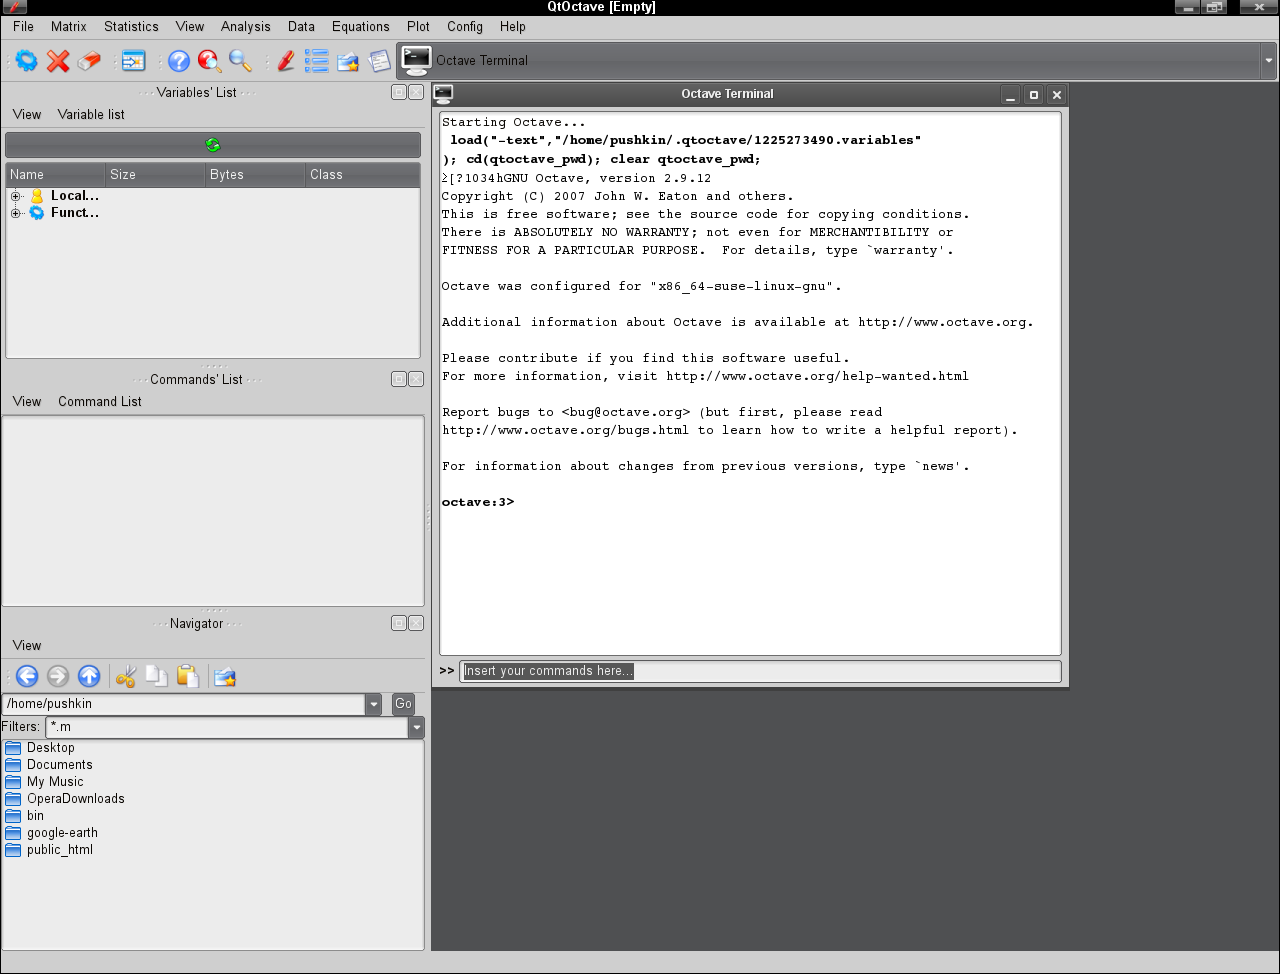Float the Navigator panel

click(399, 623)
